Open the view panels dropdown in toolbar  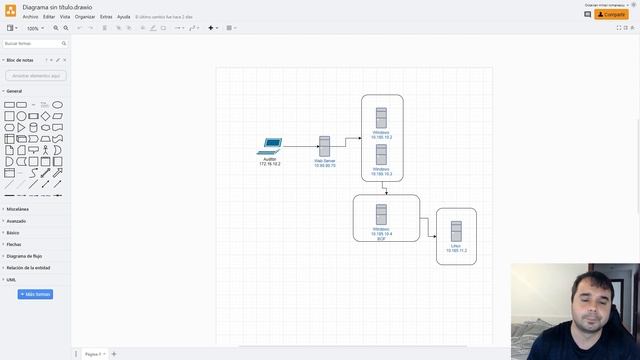click(12, 28)
